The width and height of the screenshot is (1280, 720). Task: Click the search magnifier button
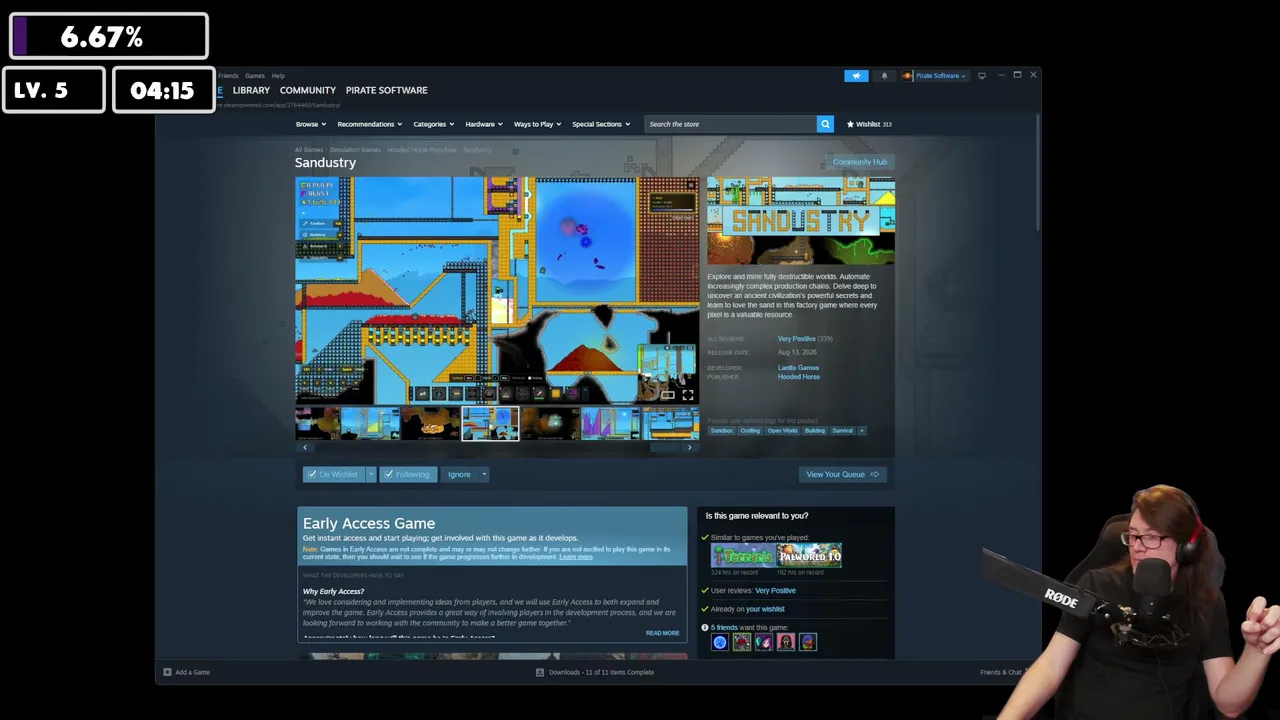point(825,124)
